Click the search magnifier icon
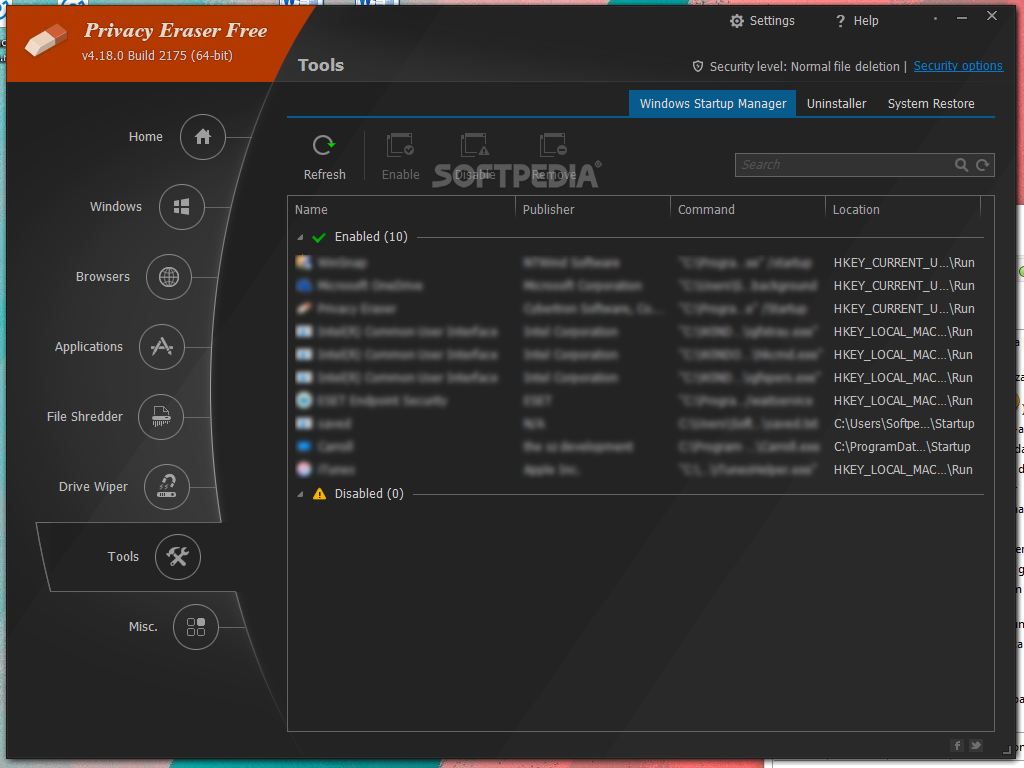 (x=961, y=165)
